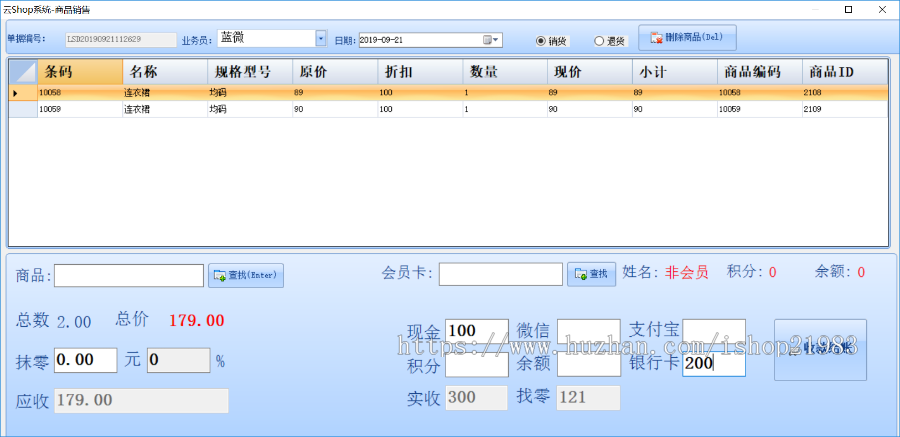This screenshot has width=900, height=437.
Task: Click the 现金 cash amount field
Action: coord(476,331)
